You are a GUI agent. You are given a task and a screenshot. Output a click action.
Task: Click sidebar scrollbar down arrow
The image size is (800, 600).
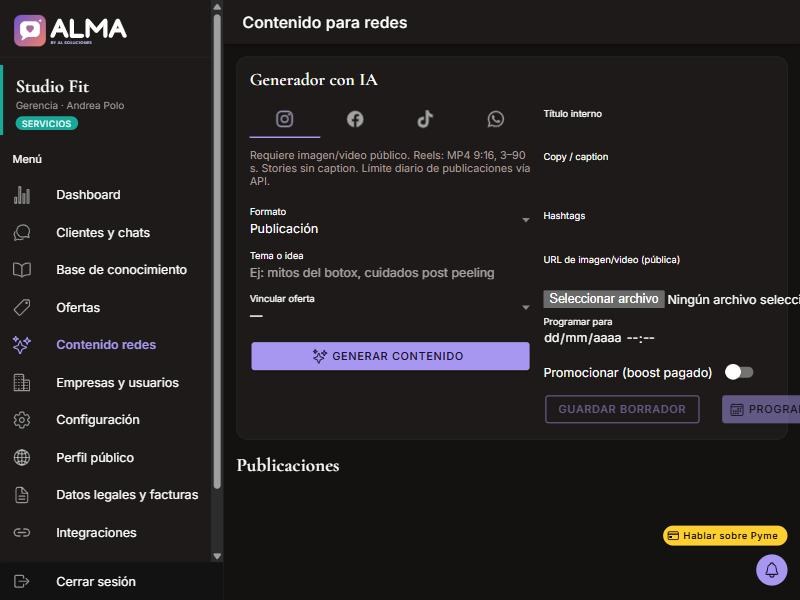217,556
